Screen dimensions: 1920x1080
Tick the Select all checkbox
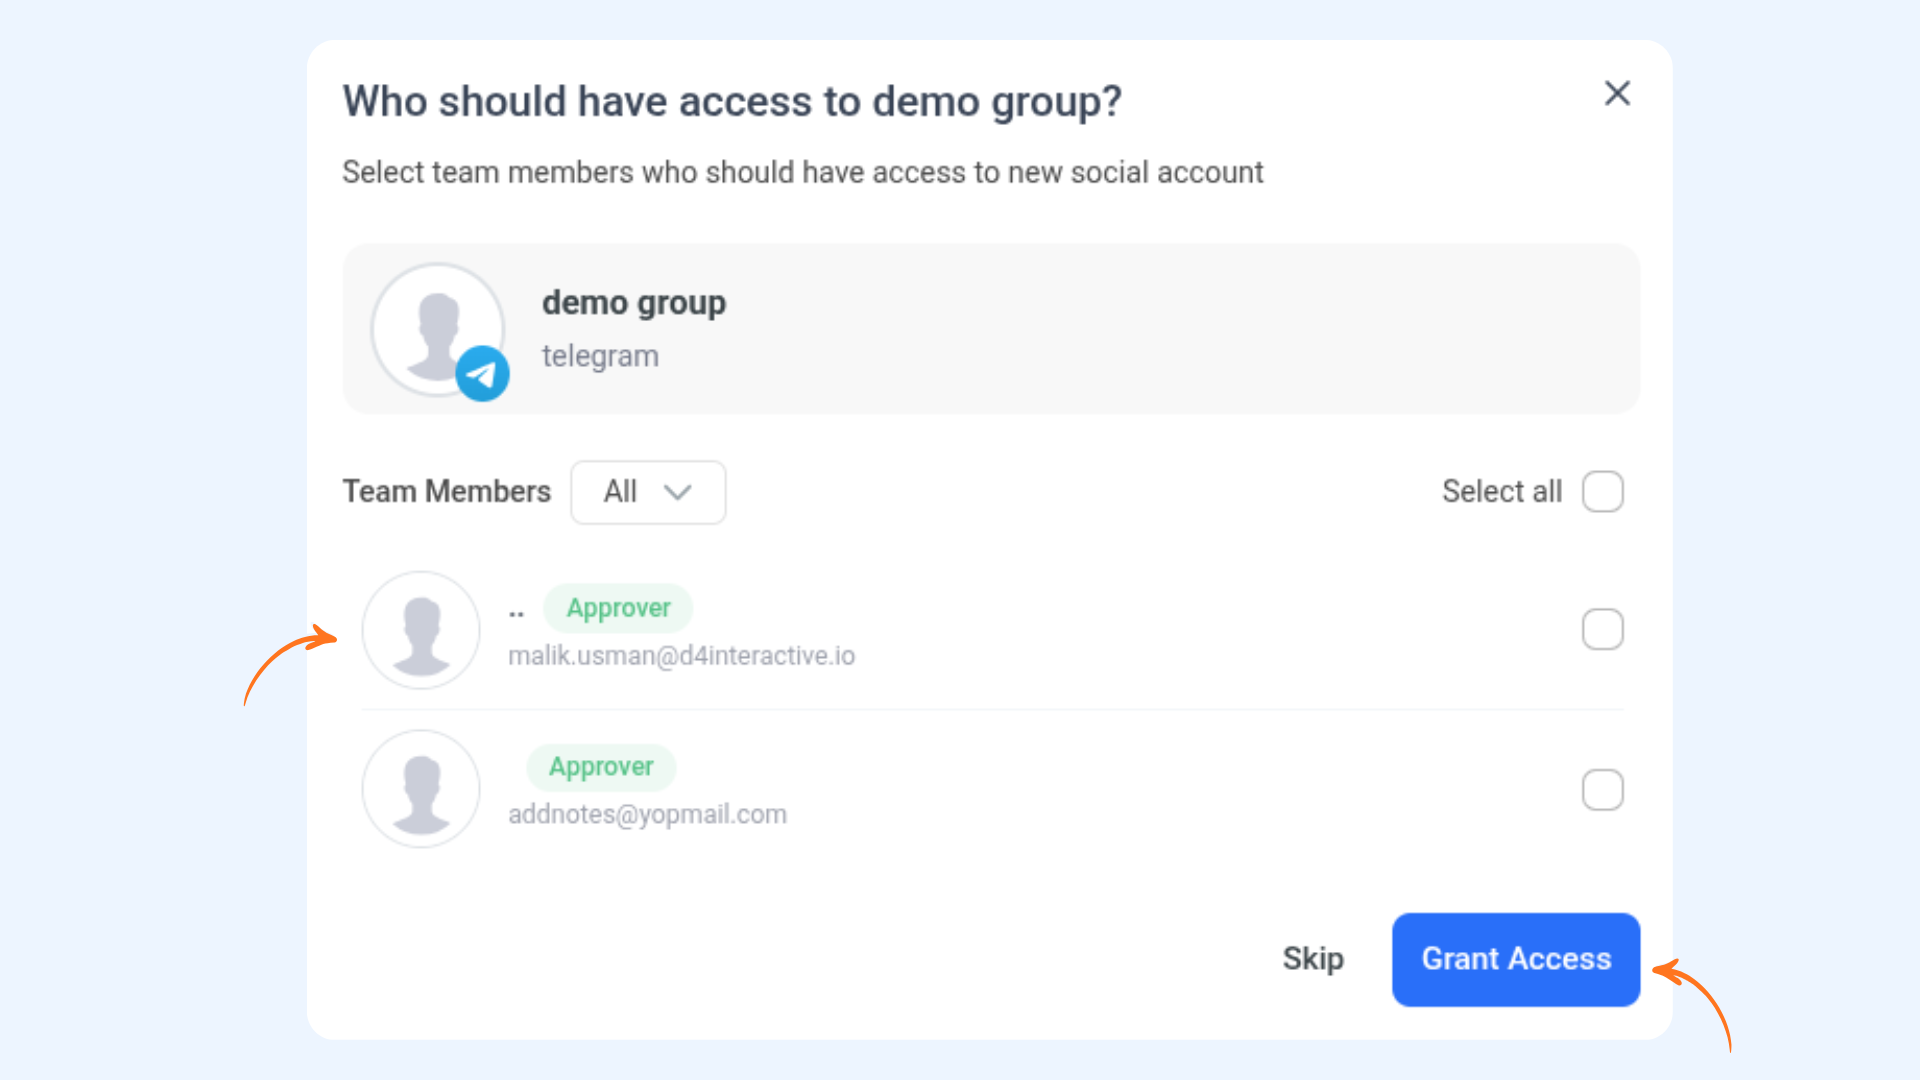coord(1602,491)
